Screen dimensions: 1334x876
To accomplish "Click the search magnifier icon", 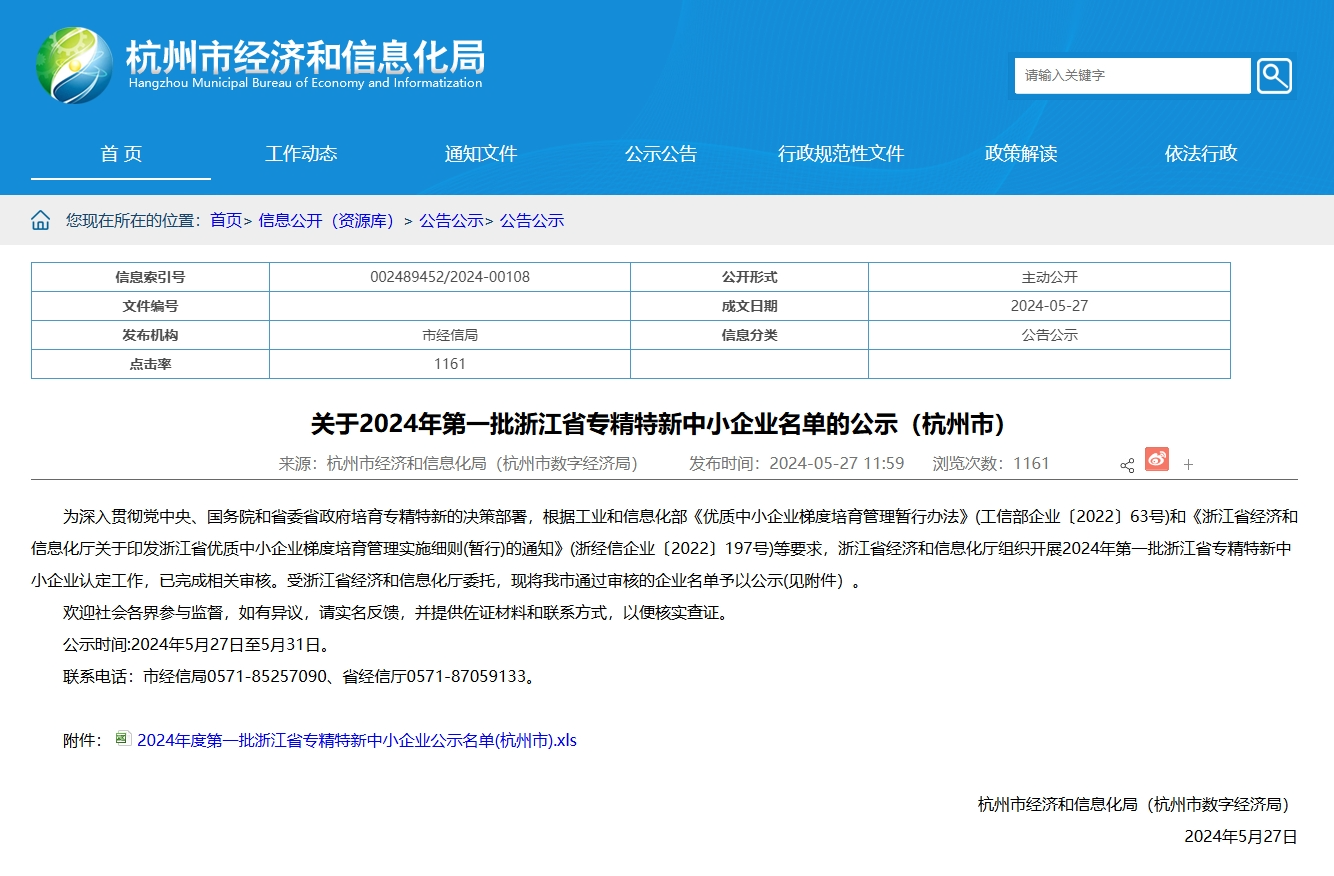I will pos(1274,76).
